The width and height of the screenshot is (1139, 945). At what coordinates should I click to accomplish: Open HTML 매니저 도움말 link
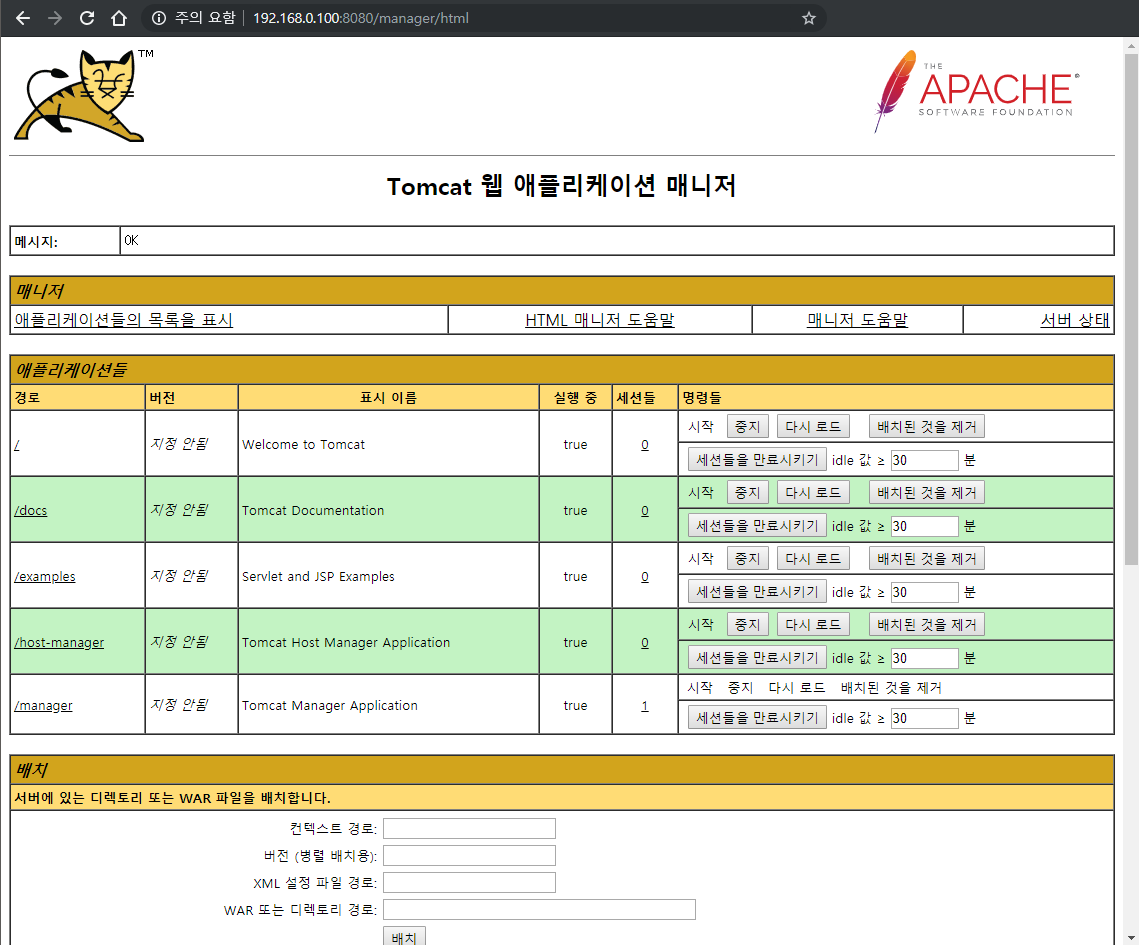point(600,320)
